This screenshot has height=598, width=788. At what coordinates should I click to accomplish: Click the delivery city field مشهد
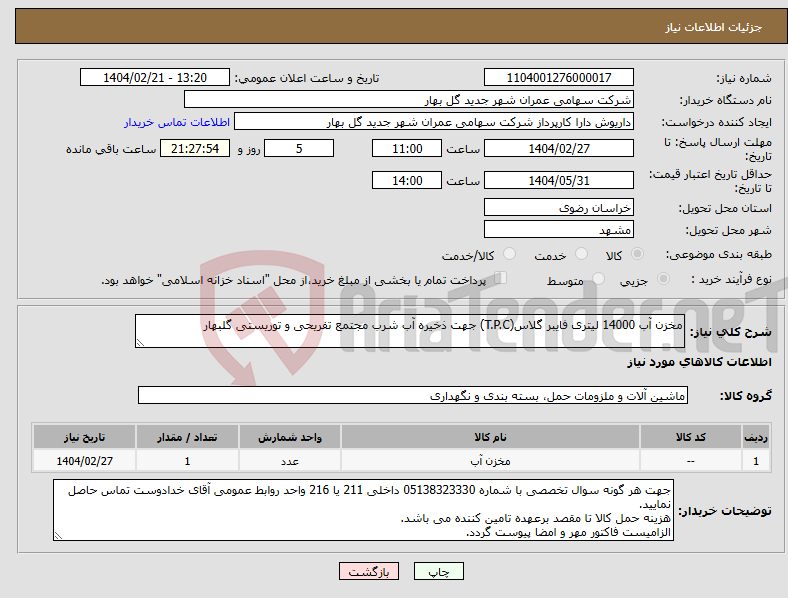coord(558,230)
